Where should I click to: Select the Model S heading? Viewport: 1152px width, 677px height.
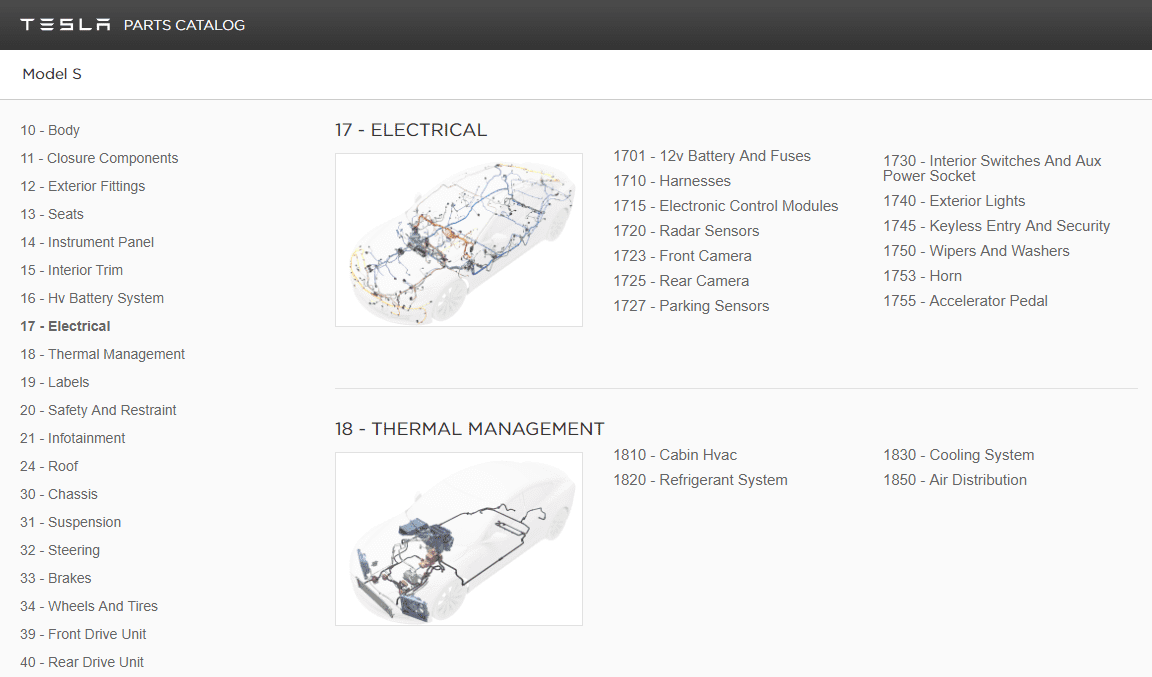(52, 74)
